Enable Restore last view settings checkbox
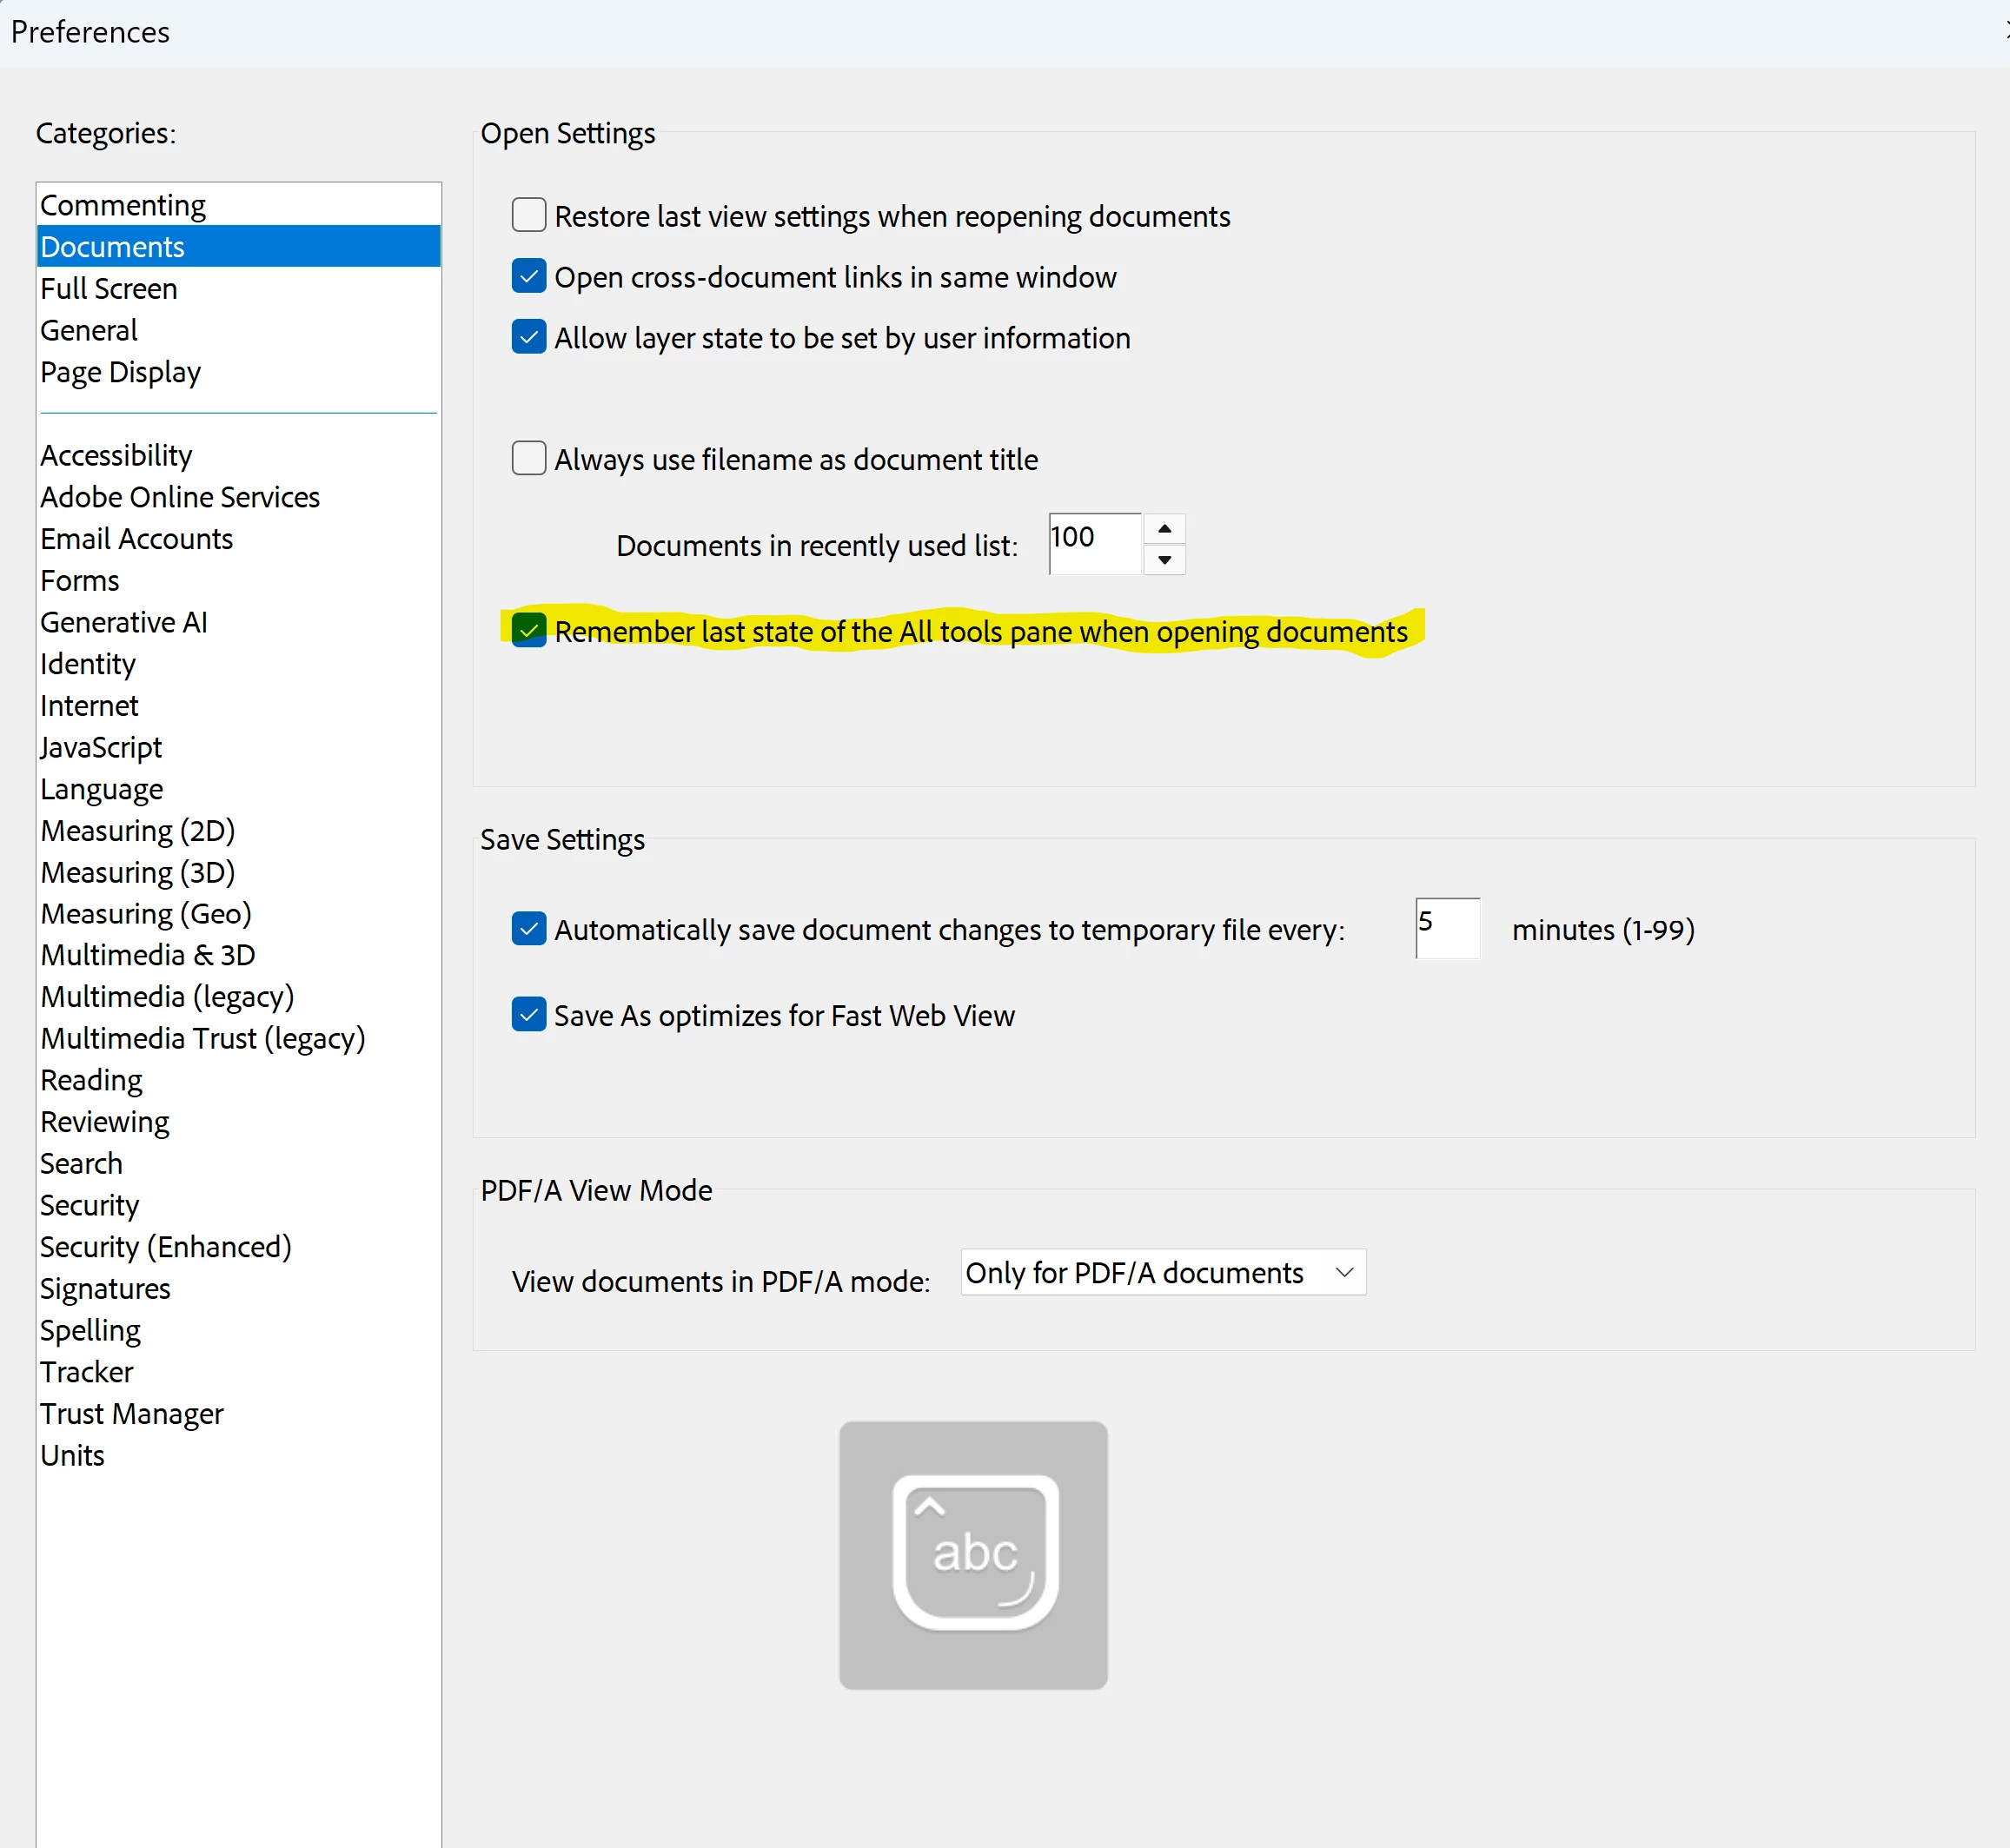 [x=528, y=215]
